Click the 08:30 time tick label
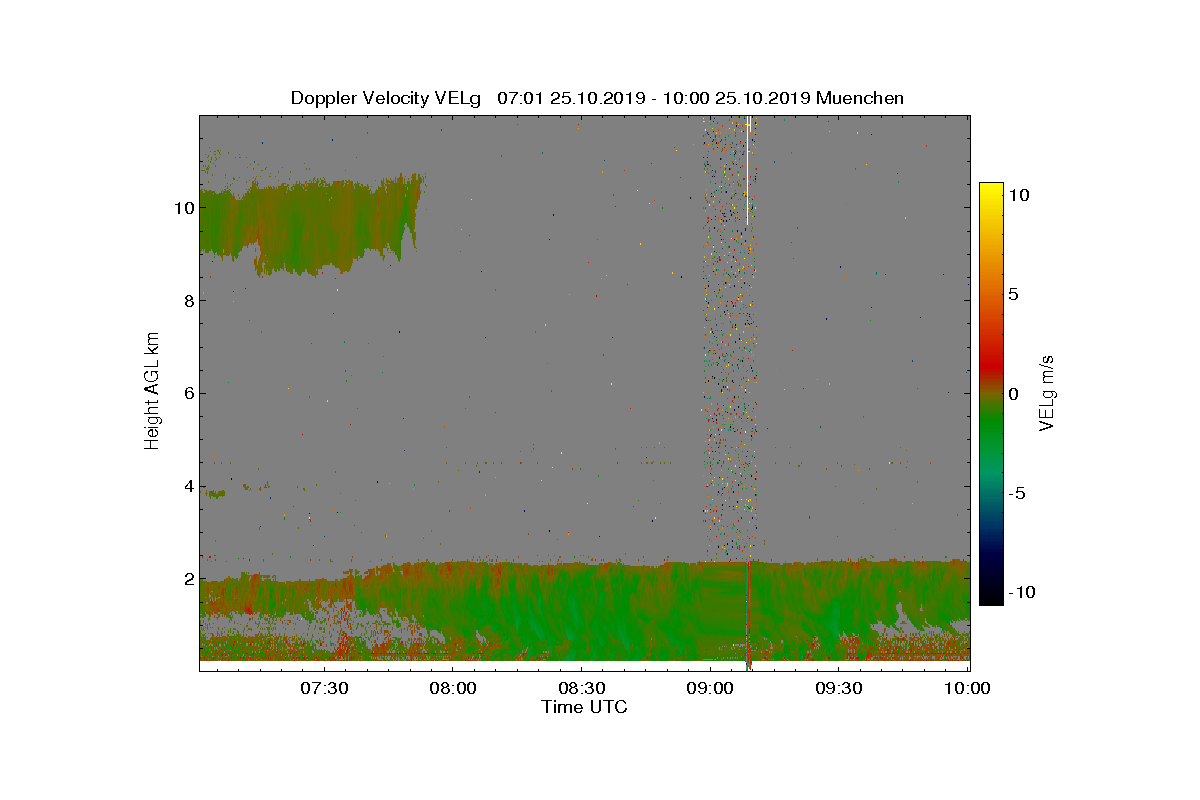 tap(582, 688)
